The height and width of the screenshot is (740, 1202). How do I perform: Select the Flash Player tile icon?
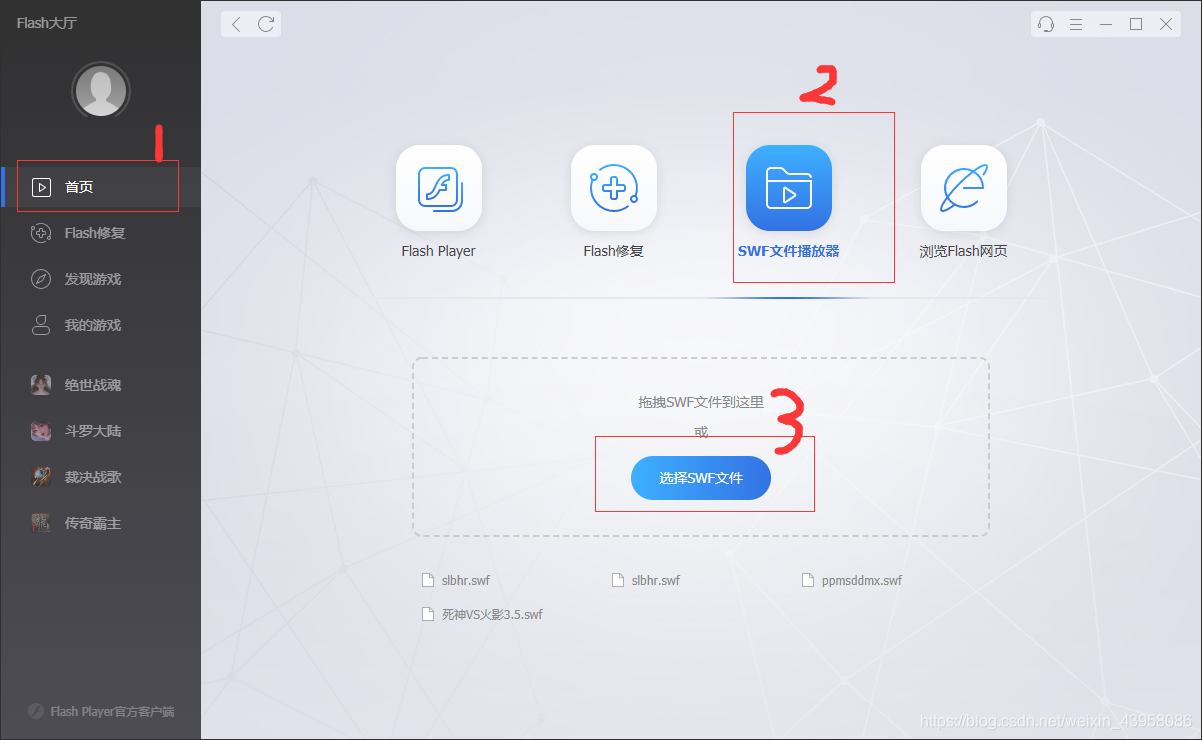click(439, 188)
